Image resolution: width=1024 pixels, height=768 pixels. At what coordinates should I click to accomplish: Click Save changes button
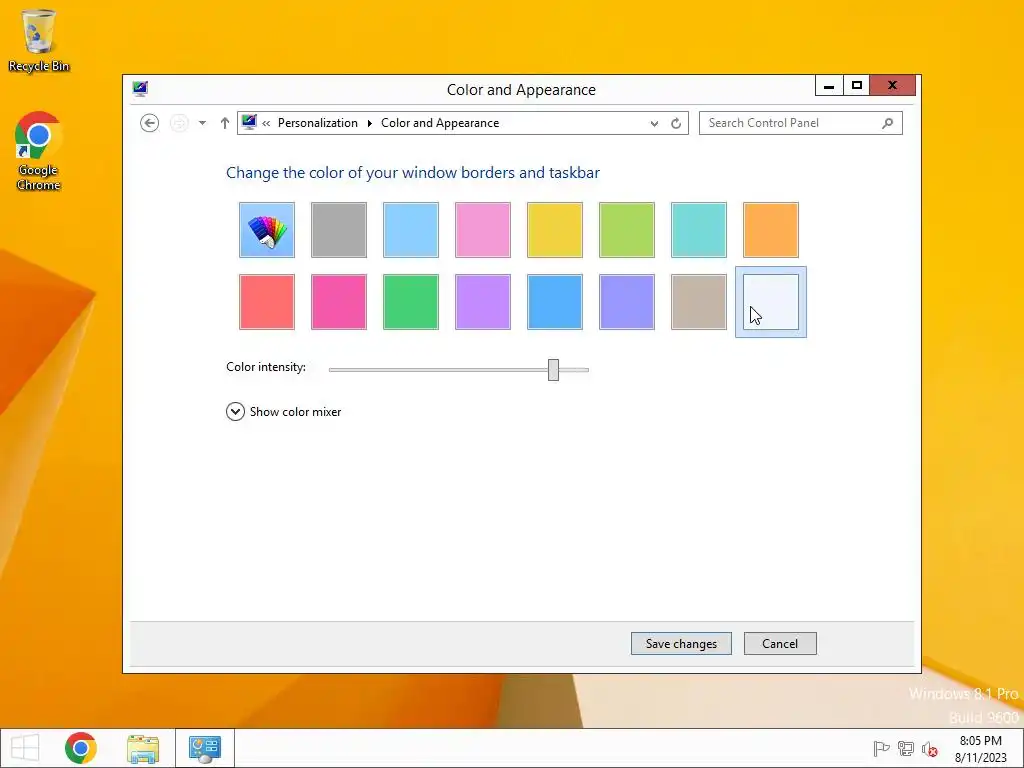pyautogui.click(x=681, y=643)
